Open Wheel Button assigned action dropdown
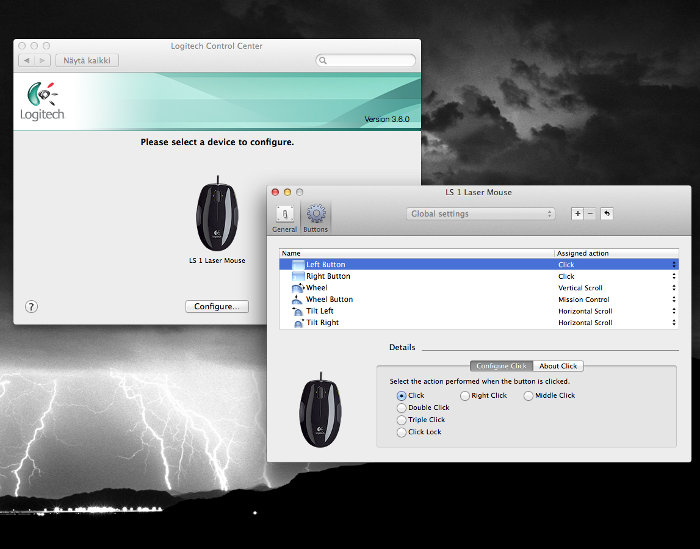 click(x=674, y=299)
